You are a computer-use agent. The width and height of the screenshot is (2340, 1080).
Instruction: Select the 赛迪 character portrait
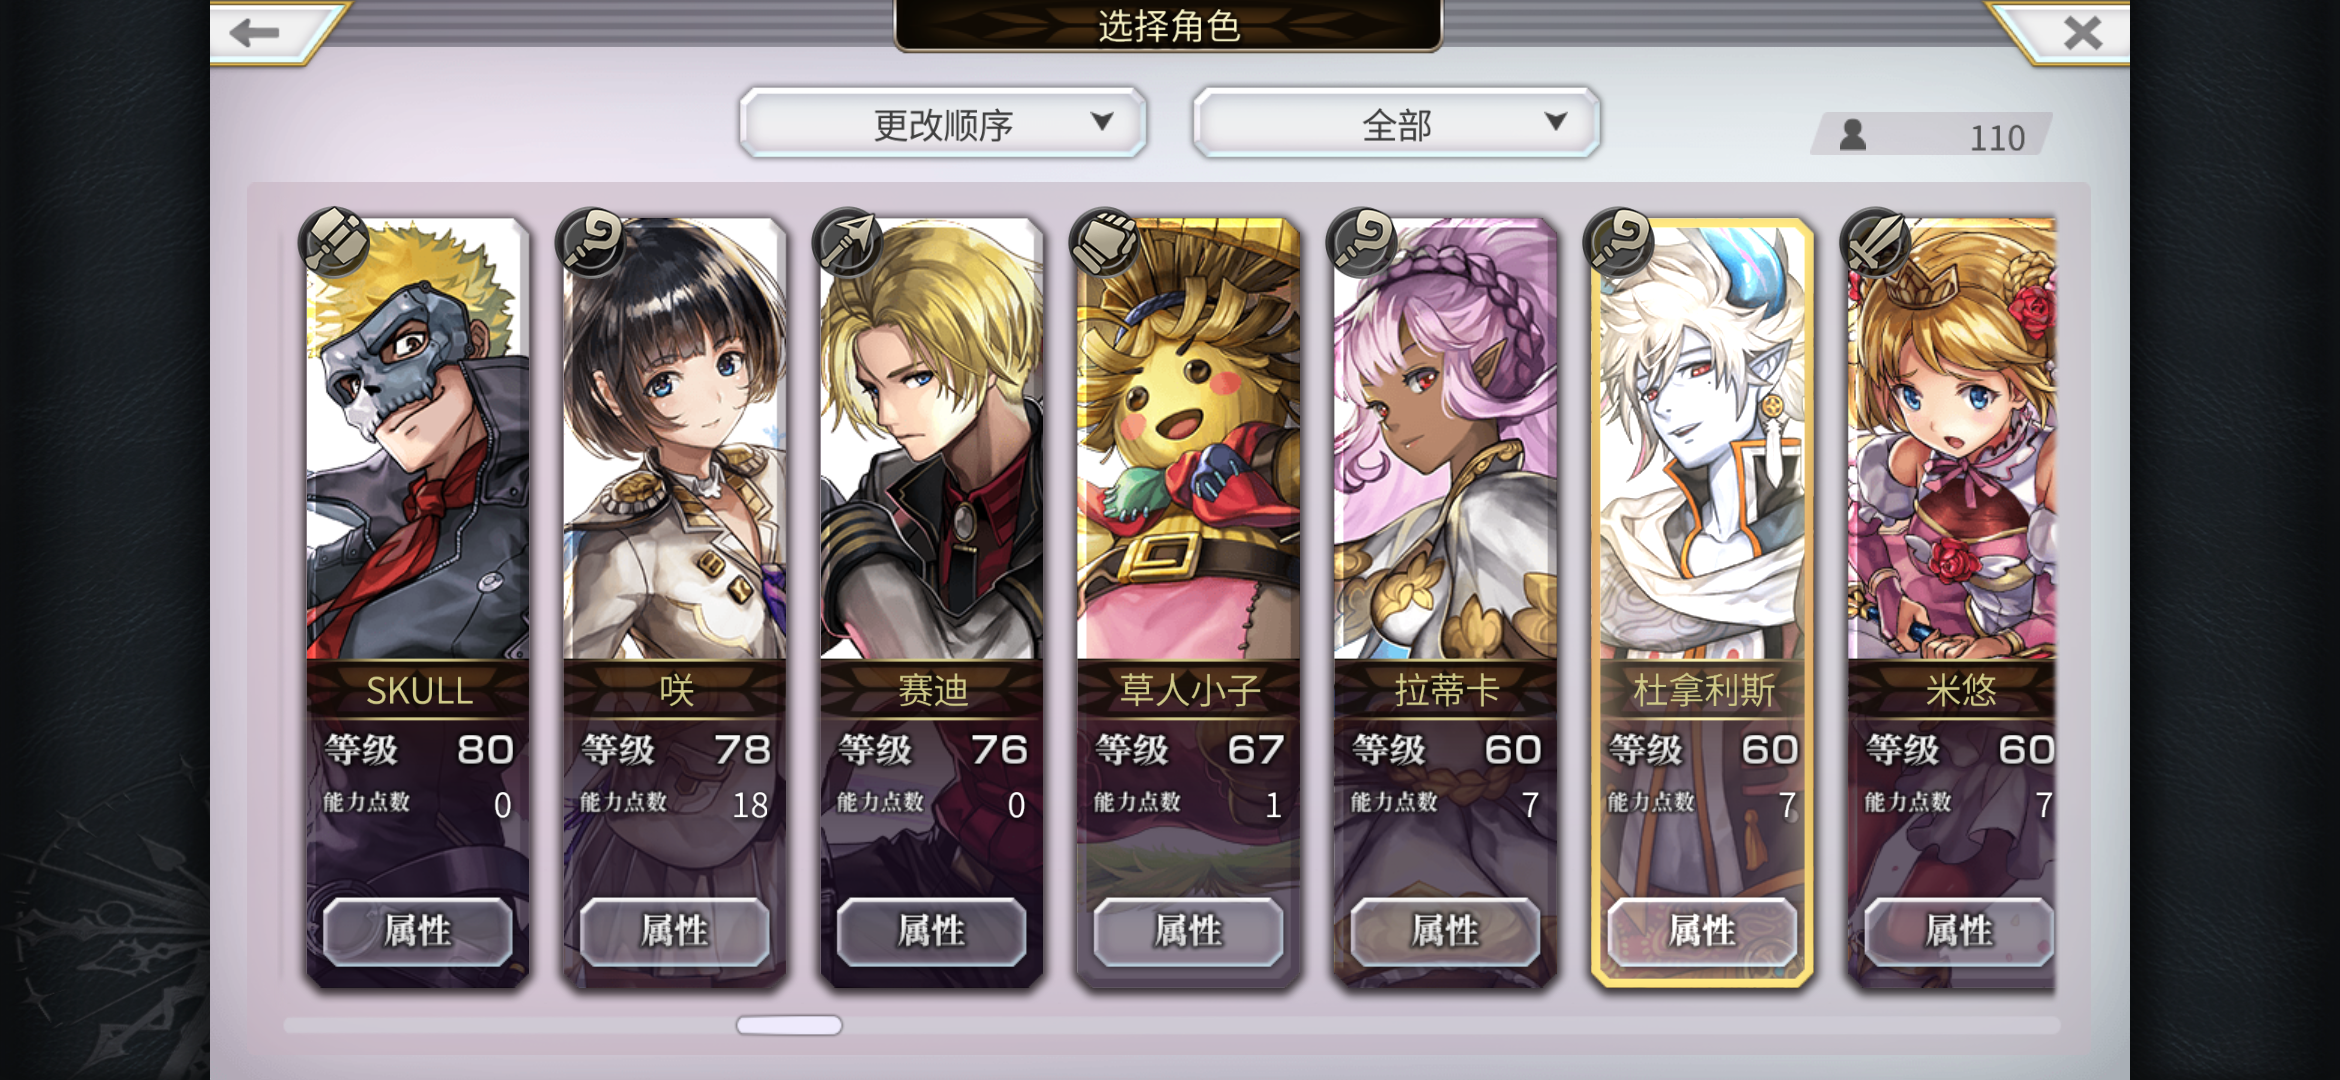click(932, 440)
